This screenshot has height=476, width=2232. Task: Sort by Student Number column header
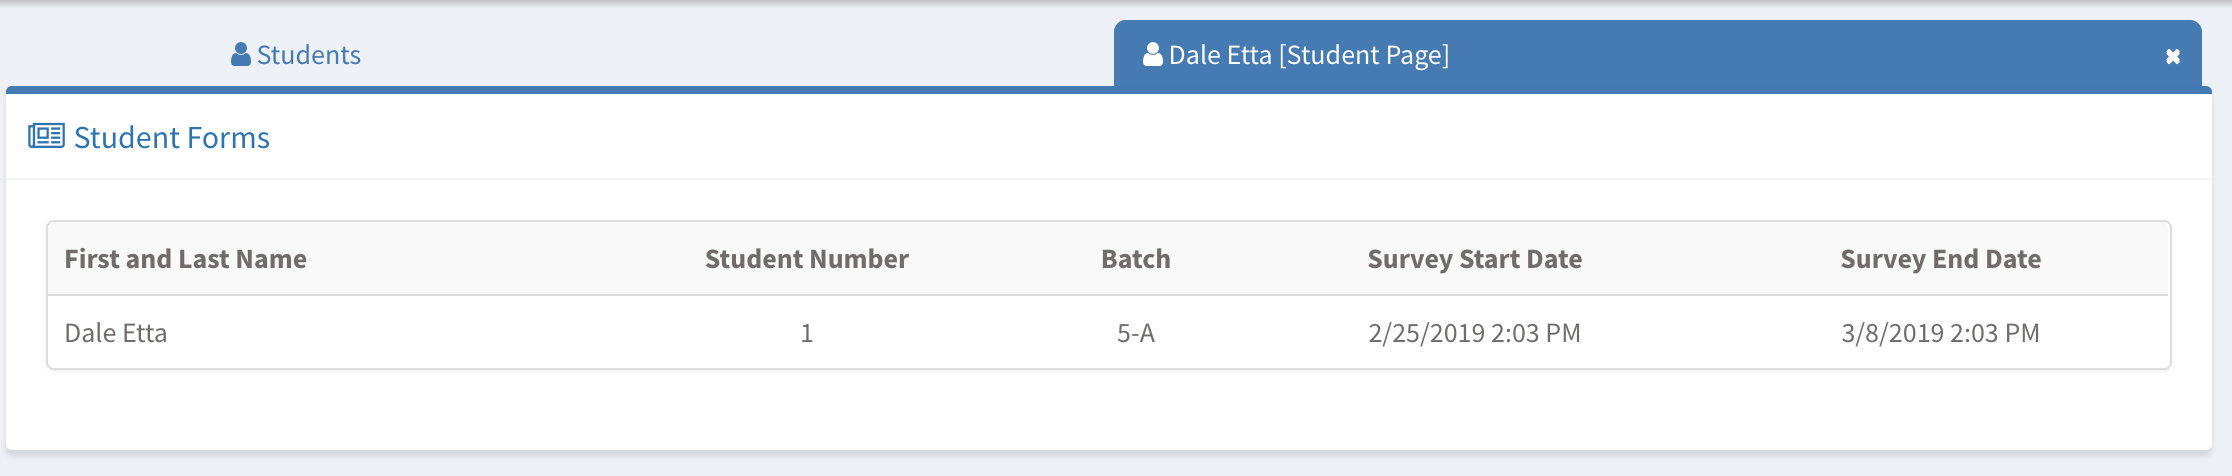point(807,259)
